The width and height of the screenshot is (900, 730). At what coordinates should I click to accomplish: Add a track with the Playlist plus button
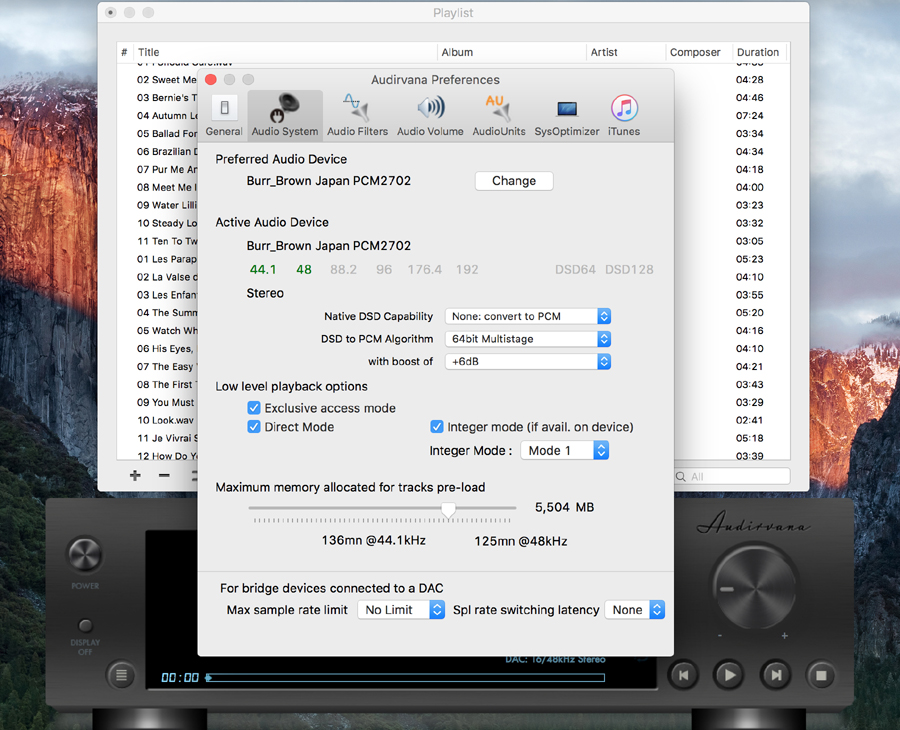click(x=135, y=475)
